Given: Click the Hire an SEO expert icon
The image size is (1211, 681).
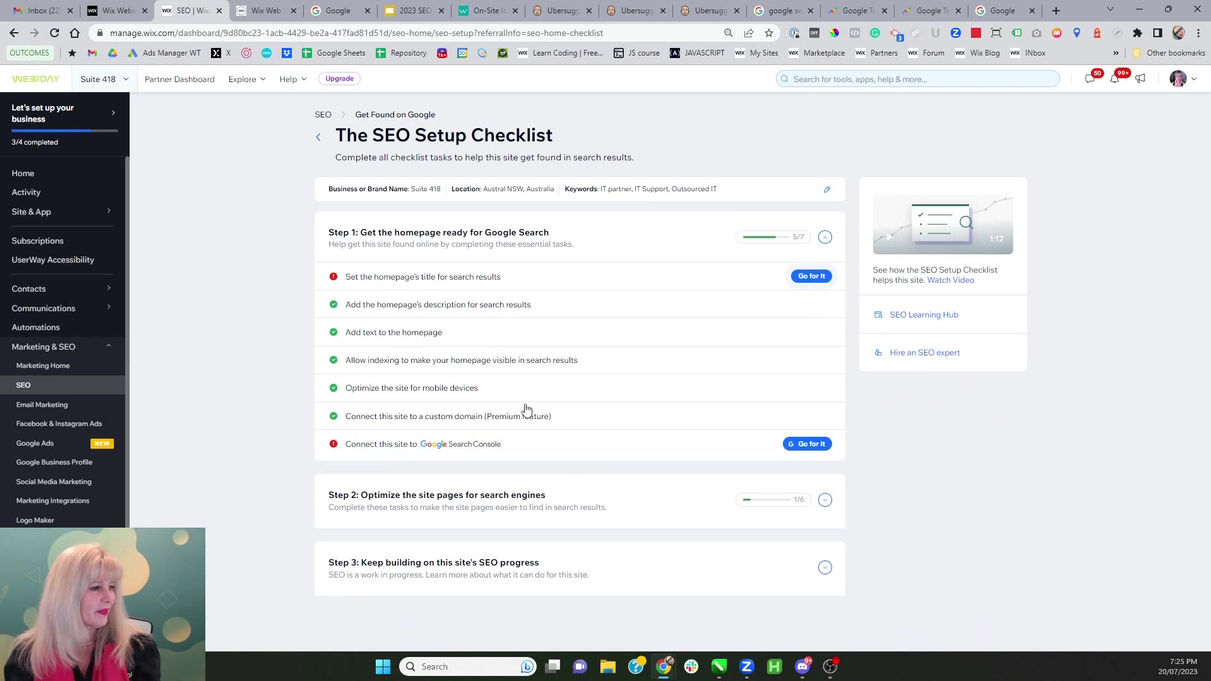Looking at the screenshot, I should [x=878, y=353].
